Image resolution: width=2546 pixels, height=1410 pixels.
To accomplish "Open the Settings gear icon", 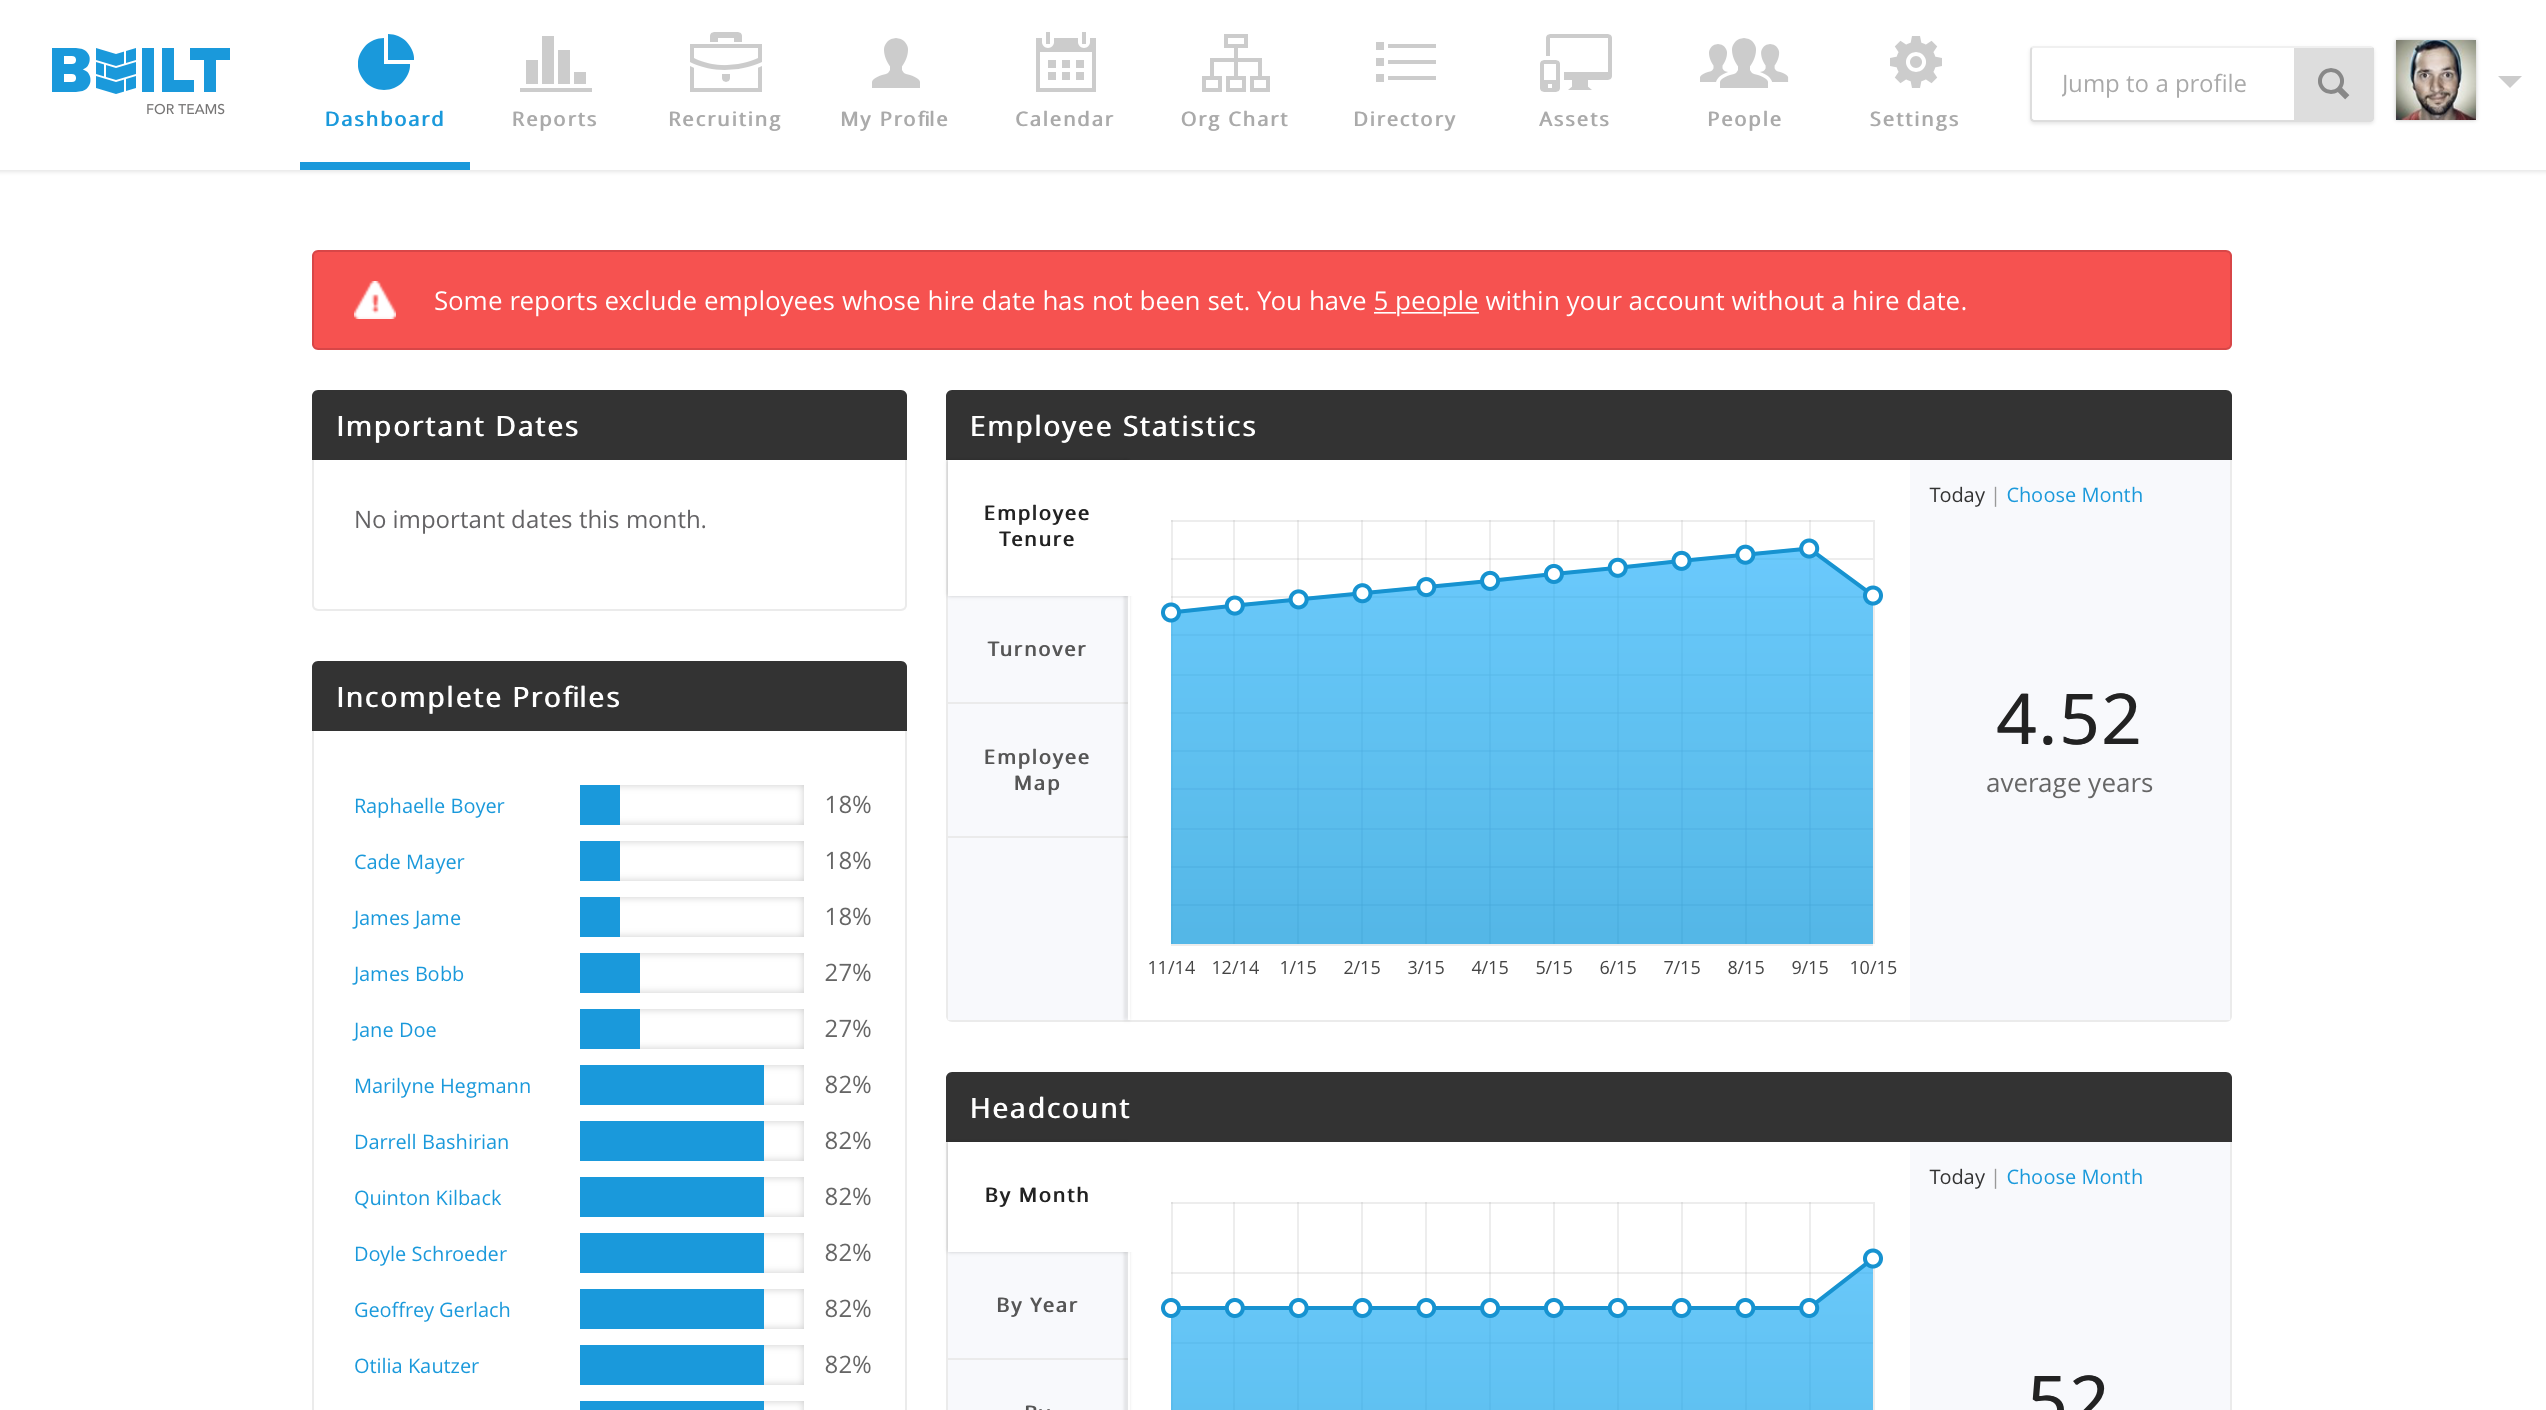I will pos(1915,63).
